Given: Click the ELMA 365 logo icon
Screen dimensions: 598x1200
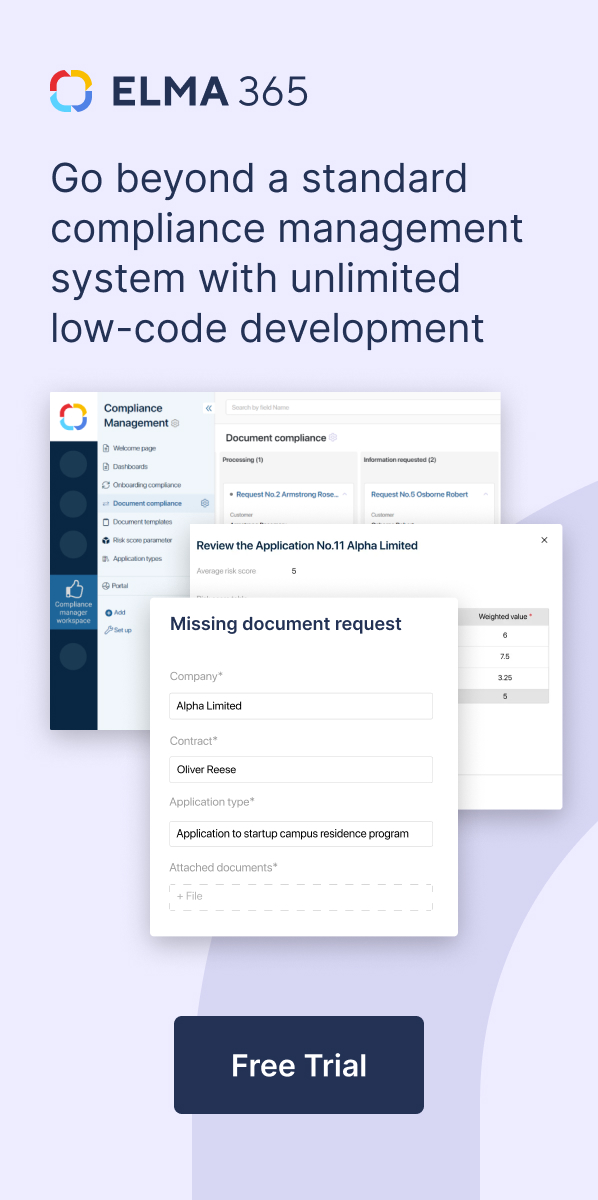Looking at the screenshot, I should coord(71,91).
